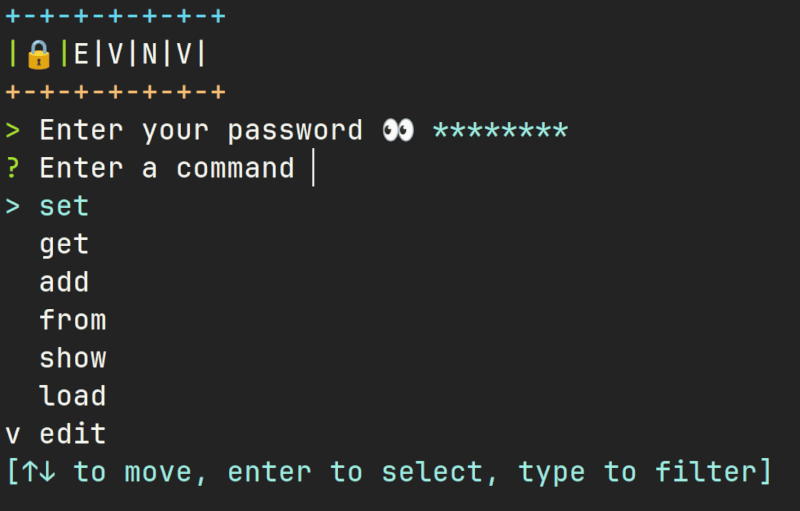Screen dimensions: 800x511
Task: Select the get command
Action: pyautogui.click(x=64, y=245)
